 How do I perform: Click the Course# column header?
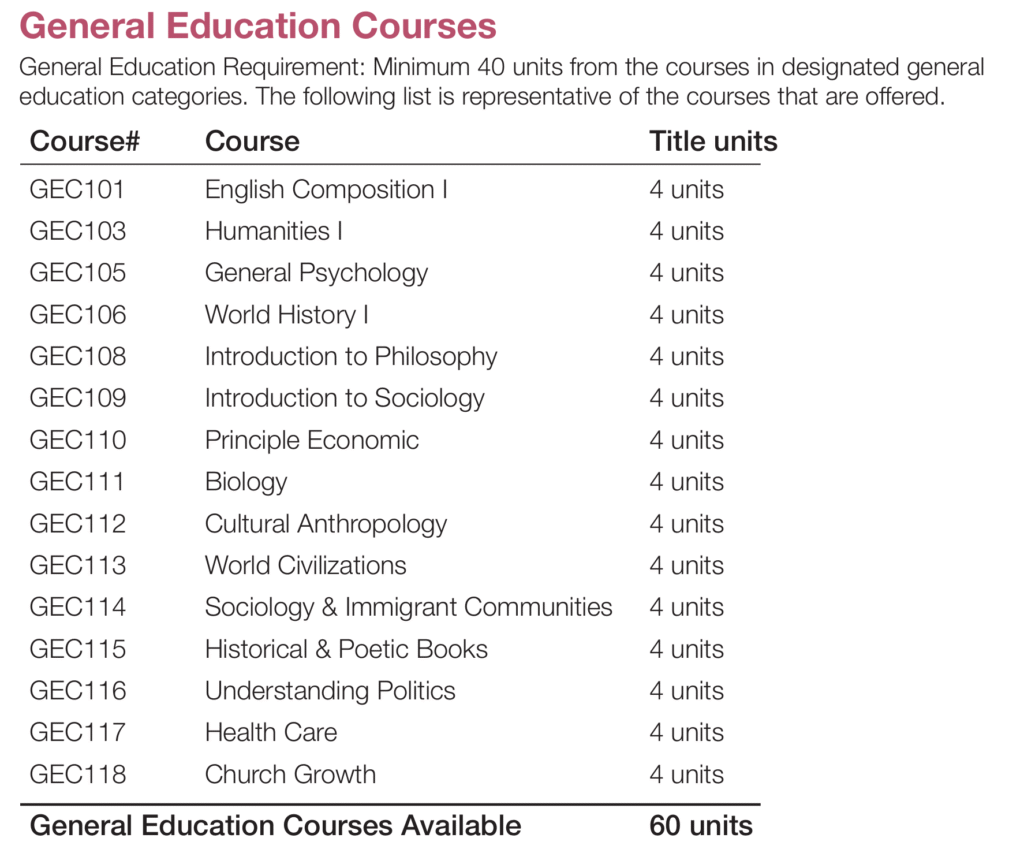[x=85, y=141]
